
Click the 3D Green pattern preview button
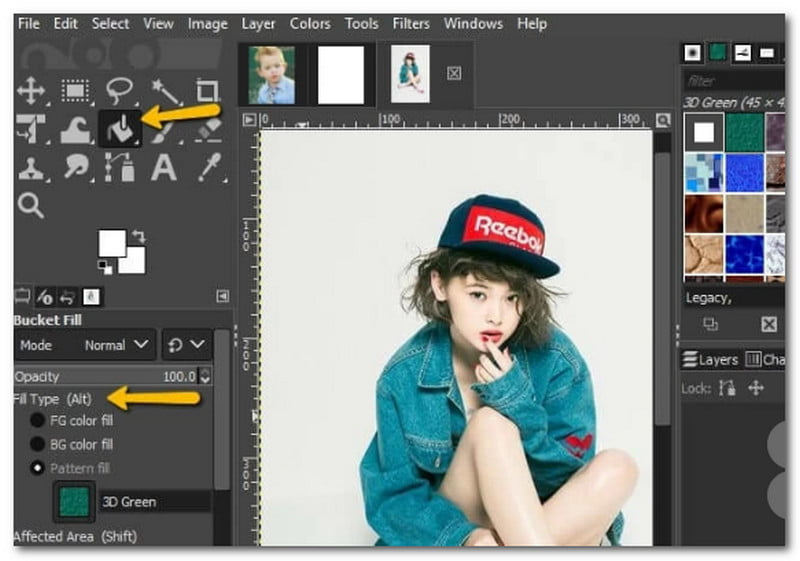pyautogui.click(x=74, y=502)
